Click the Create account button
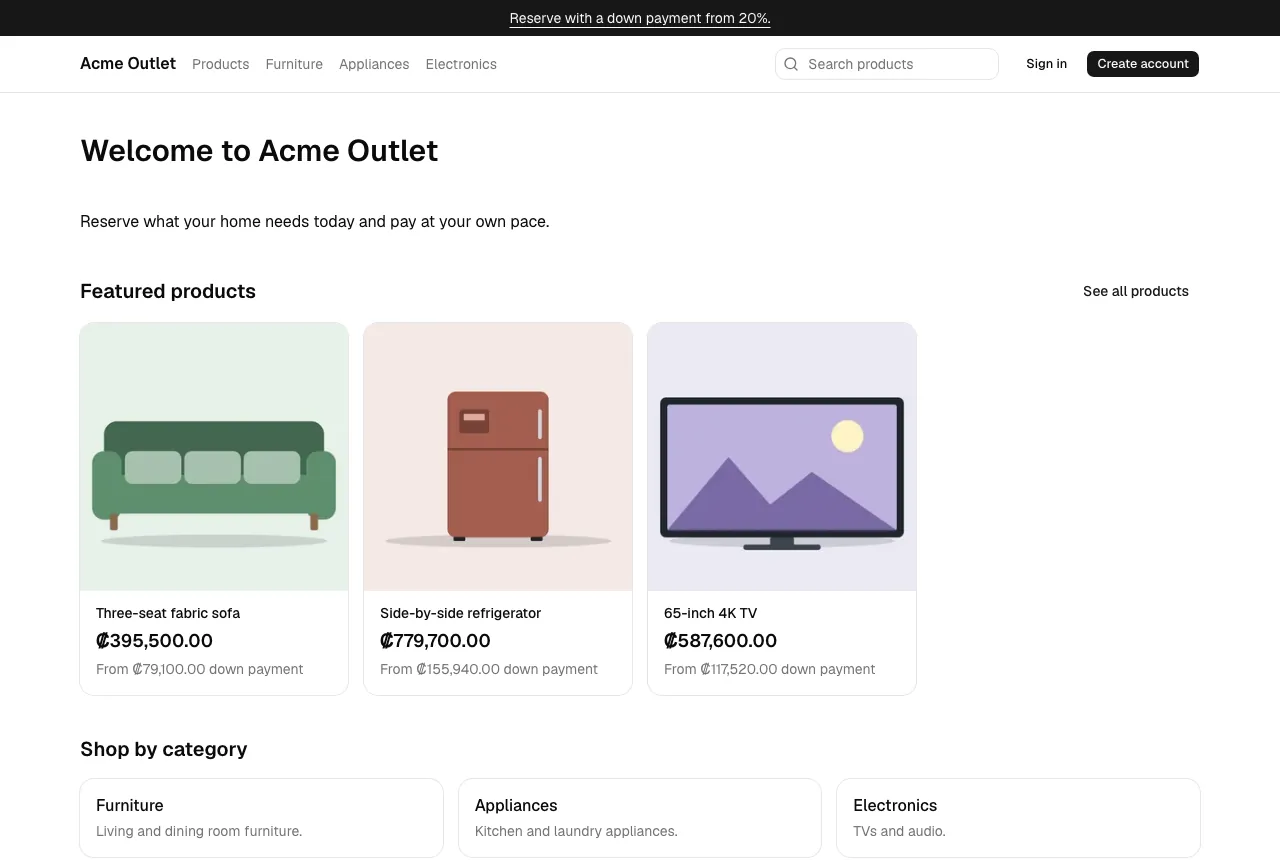This screenshot has width=1280, height=860. (x=1143, y=64)
